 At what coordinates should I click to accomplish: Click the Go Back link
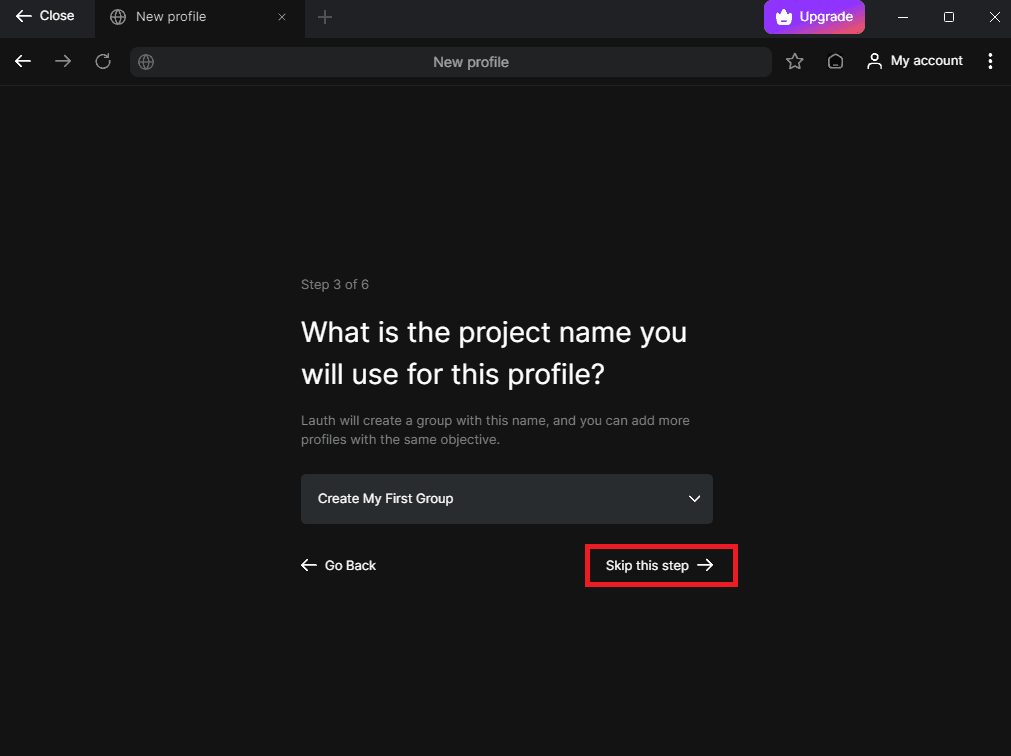[339, 566]
